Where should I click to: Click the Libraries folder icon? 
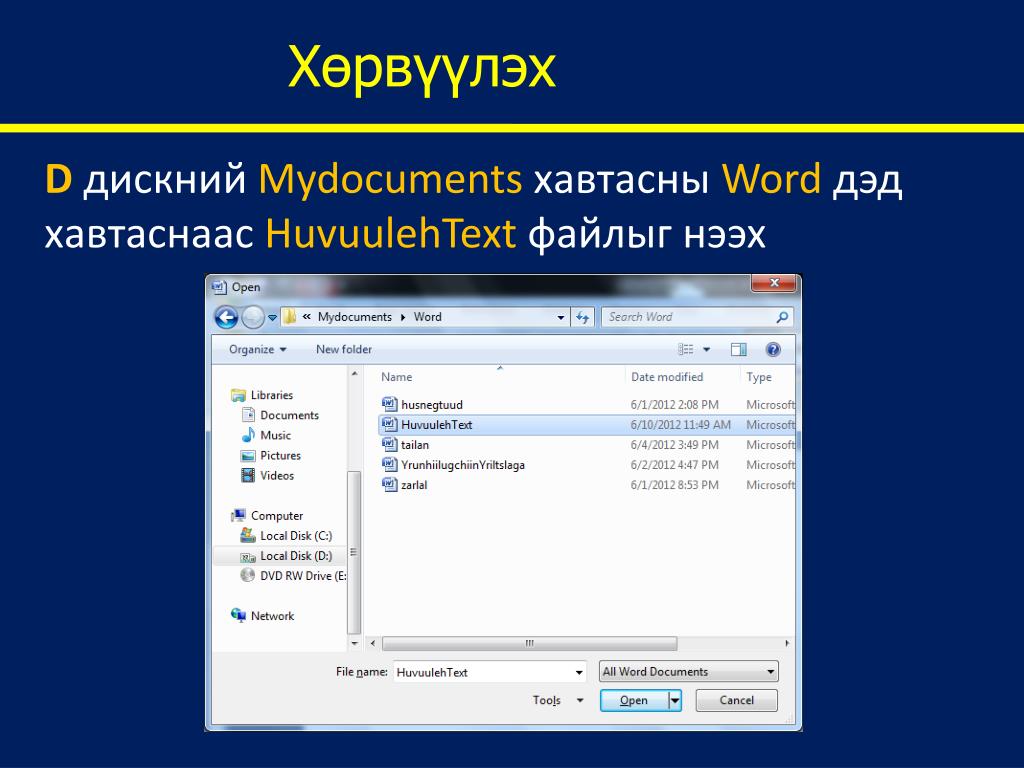point(238,395)
